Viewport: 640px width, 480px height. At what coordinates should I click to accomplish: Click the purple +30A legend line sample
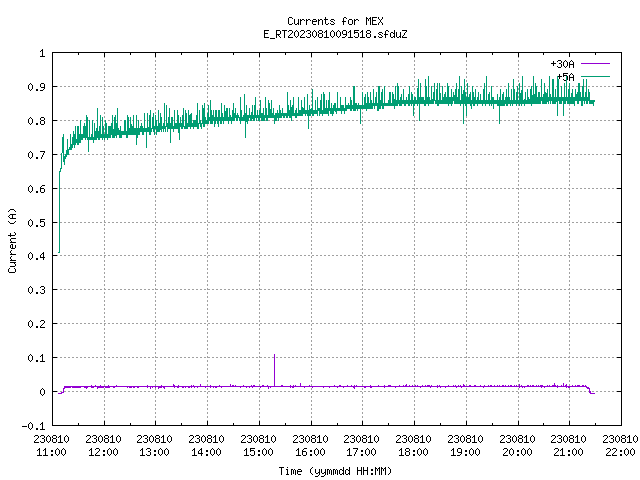[595, 64]
